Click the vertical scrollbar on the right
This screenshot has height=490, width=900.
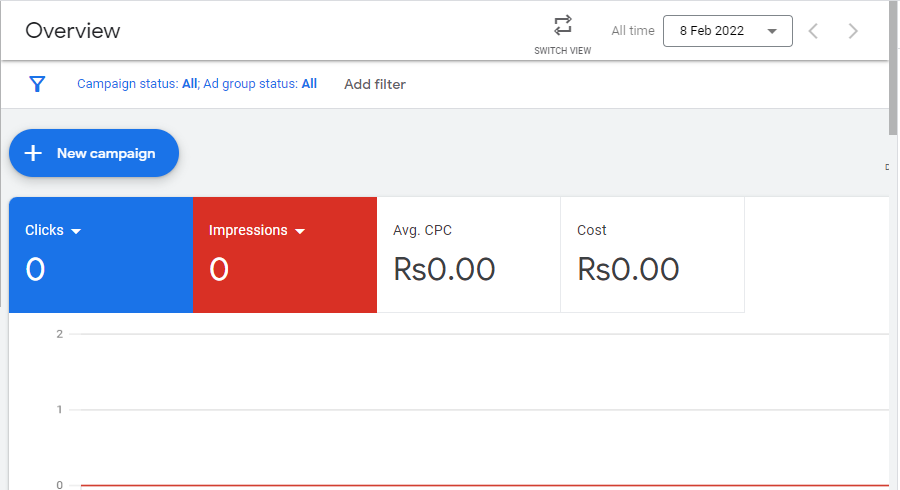tap(893, 70)
